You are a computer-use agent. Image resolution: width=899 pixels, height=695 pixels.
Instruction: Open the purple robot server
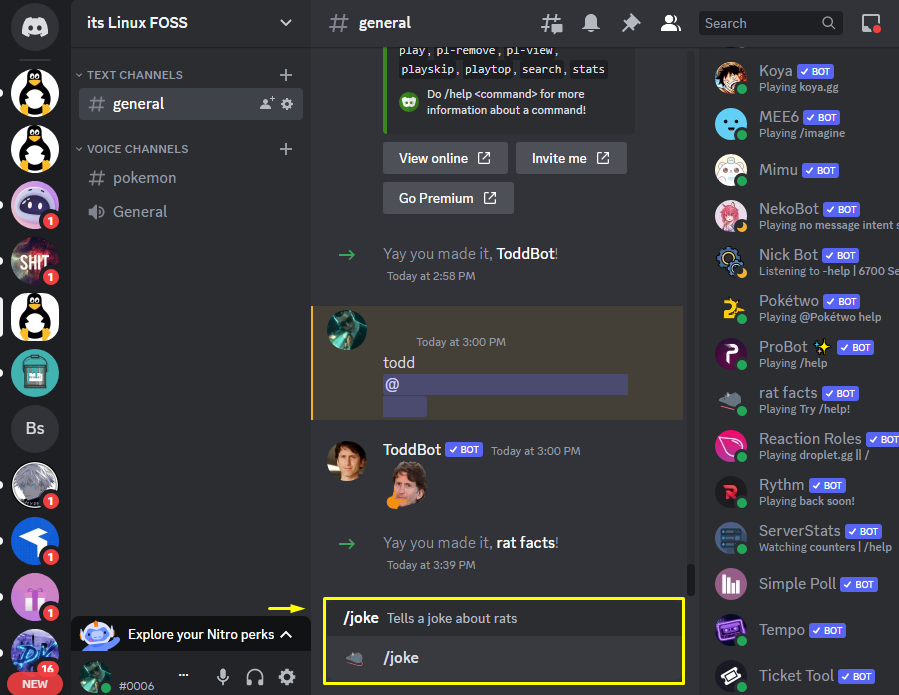[x=35, y=205]
